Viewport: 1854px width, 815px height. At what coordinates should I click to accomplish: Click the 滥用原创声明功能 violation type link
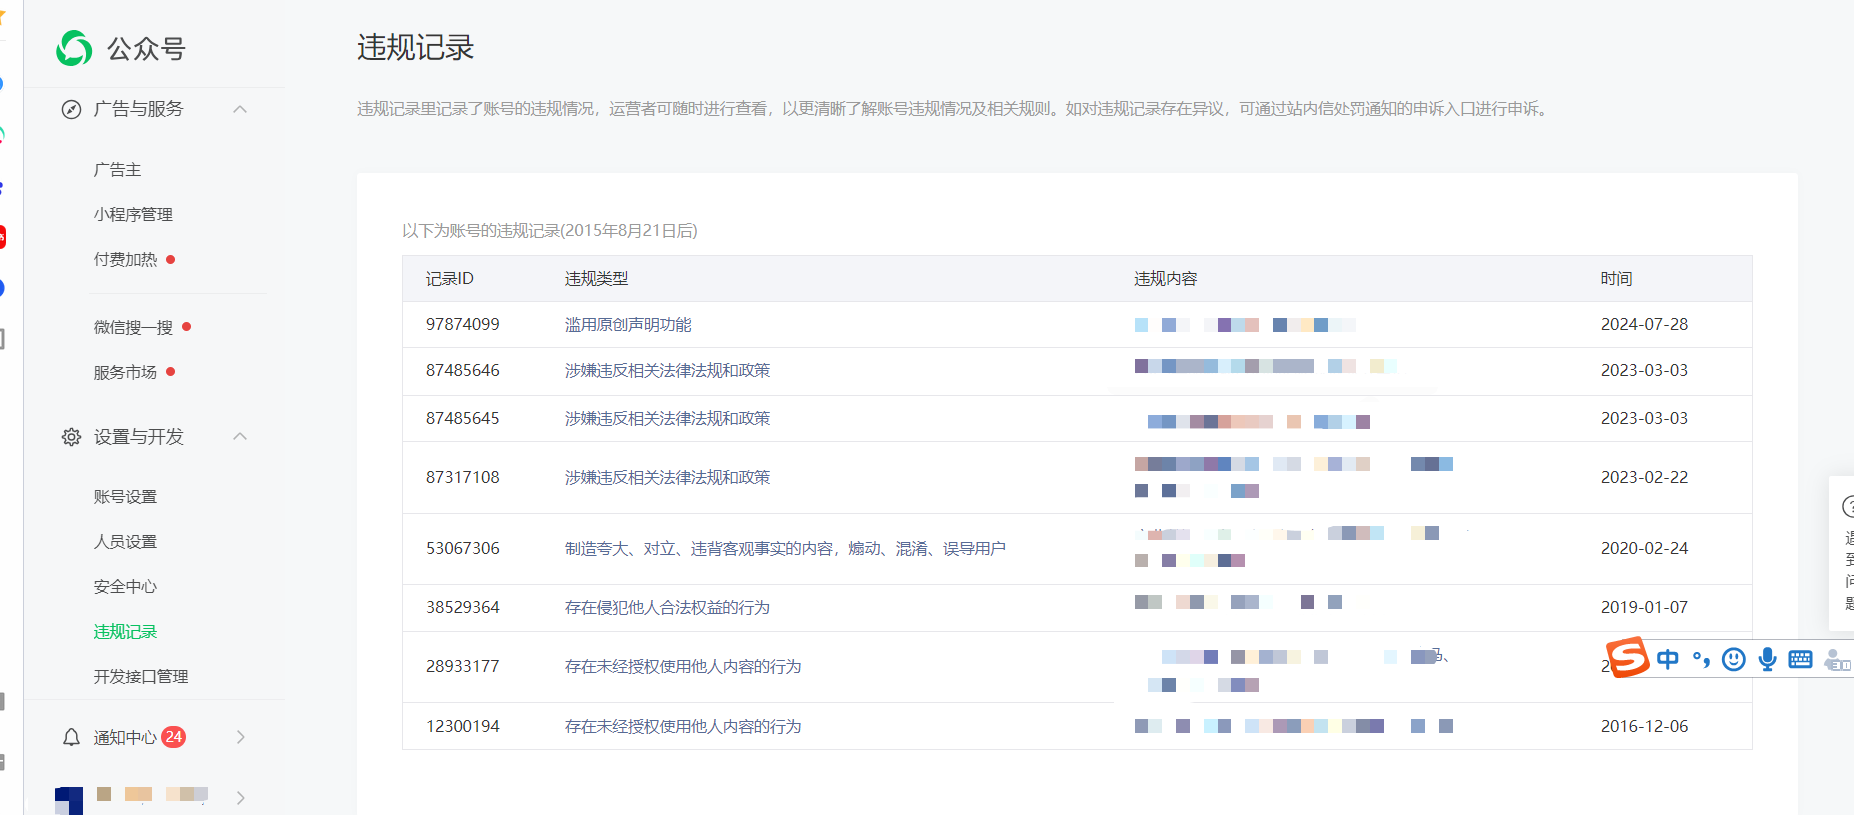coord(628,325)
